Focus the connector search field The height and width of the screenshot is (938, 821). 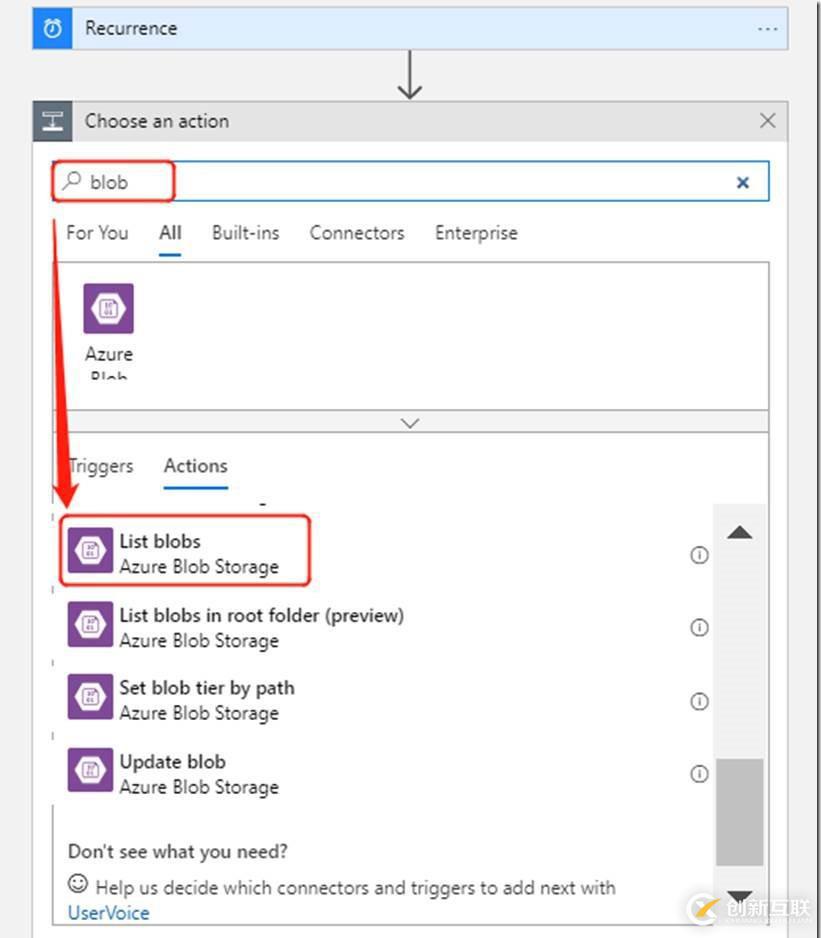(x=410, y=181)
